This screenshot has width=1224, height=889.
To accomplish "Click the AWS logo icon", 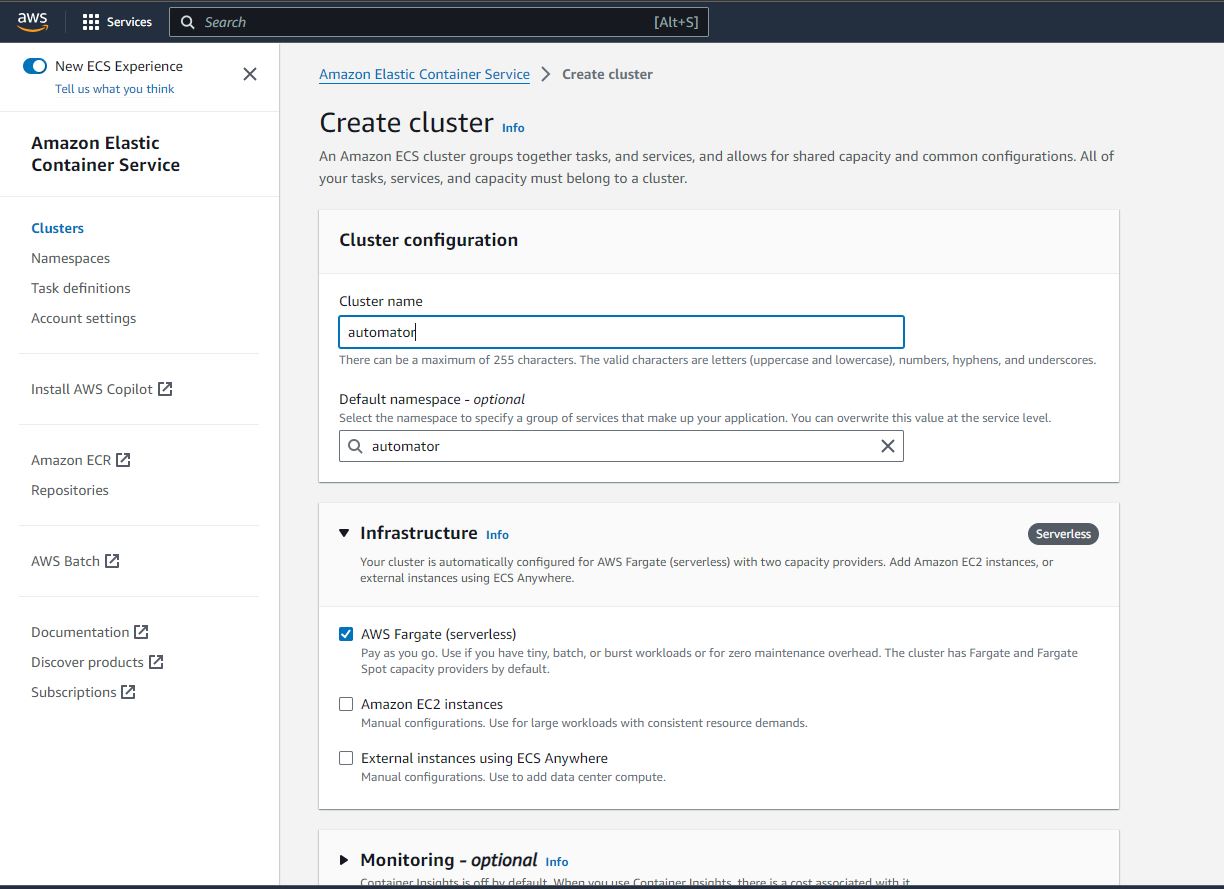I will (x=32, y=21).
